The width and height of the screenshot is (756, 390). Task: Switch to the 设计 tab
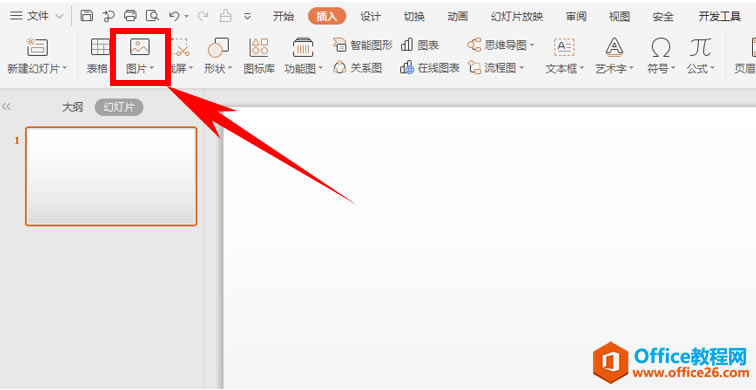coord(370,16)
